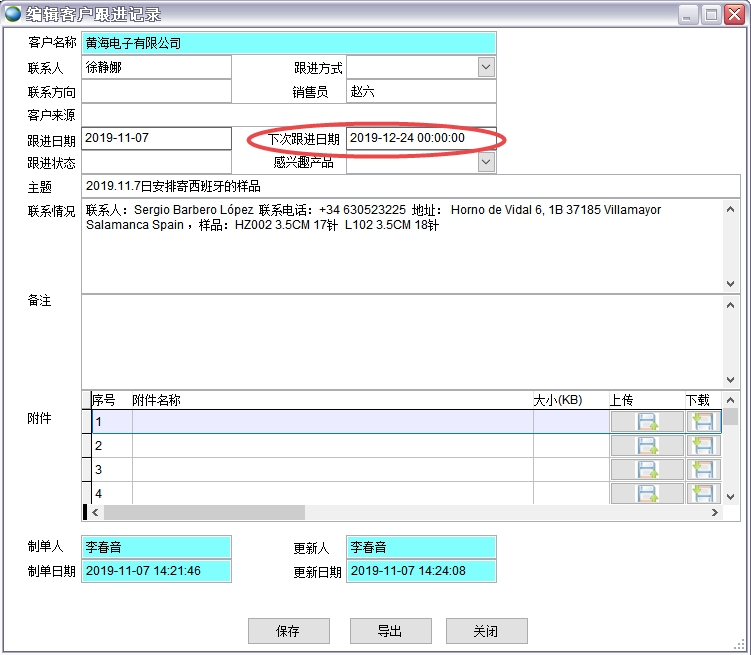751x655 pixels.
Task: Click upload icon for attachment row 1
Action: pyautogui.click(x=647, y=422)
